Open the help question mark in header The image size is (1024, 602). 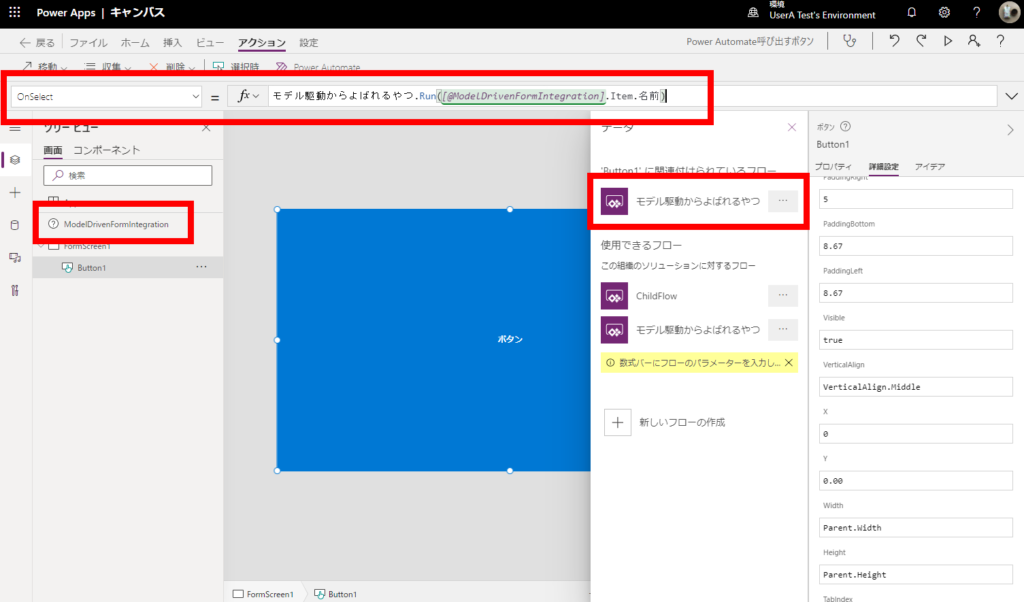point(976,12)
